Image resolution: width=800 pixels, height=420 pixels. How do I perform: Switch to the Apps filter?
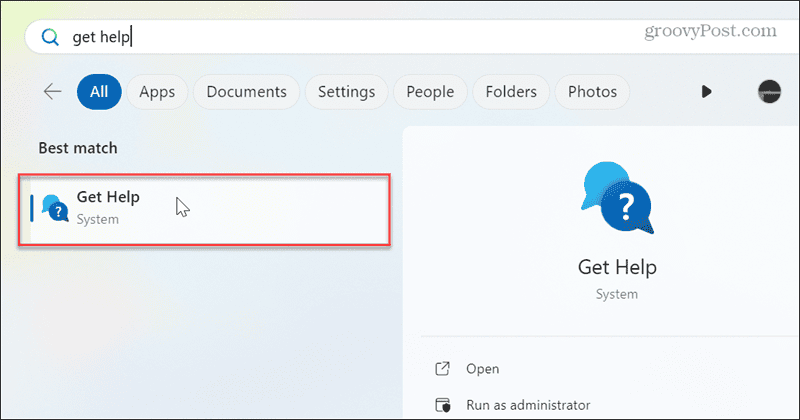tap(157, 92)
